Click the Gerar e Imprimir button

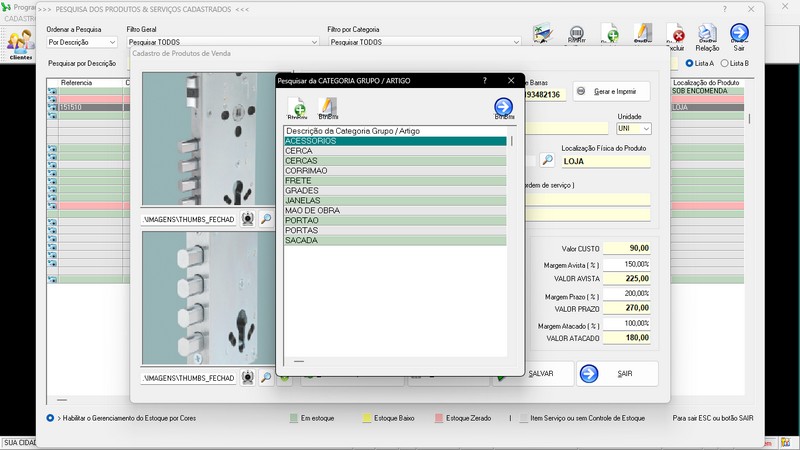coord(610,92)
